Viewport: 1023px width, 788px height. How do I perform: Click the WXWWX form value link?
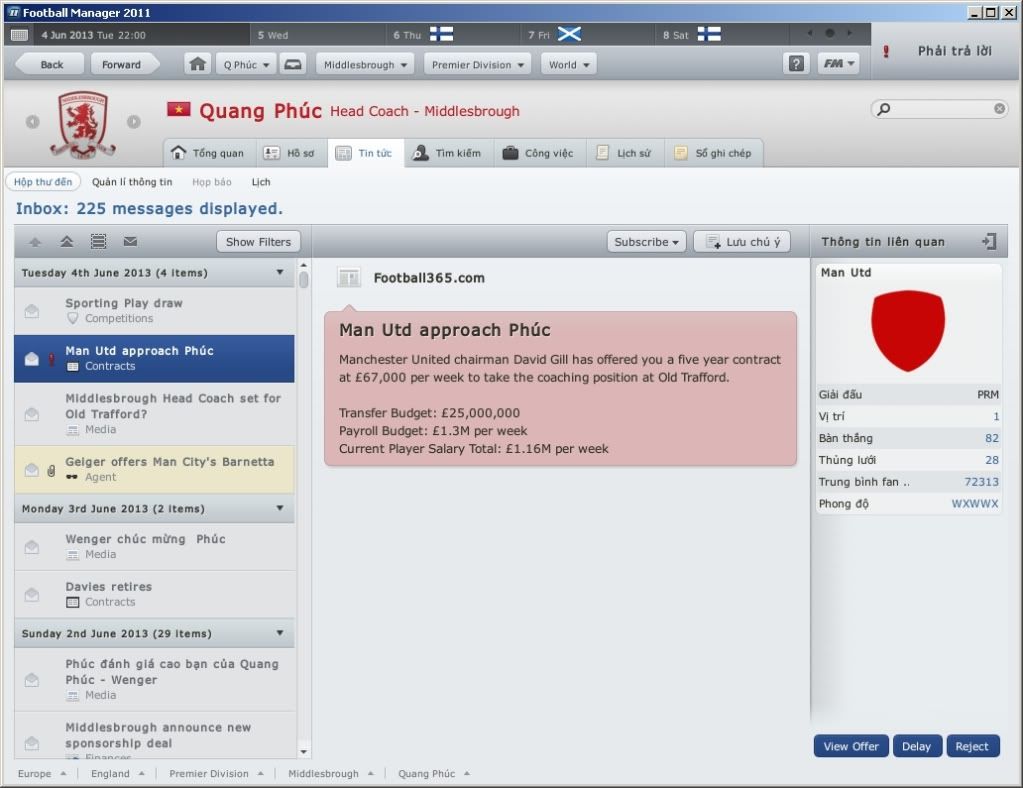pyautogui.click(x=975, y=504)
